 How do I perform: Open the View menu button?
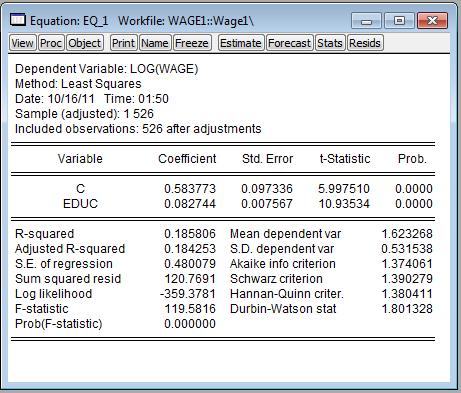[x=22, y=43]
